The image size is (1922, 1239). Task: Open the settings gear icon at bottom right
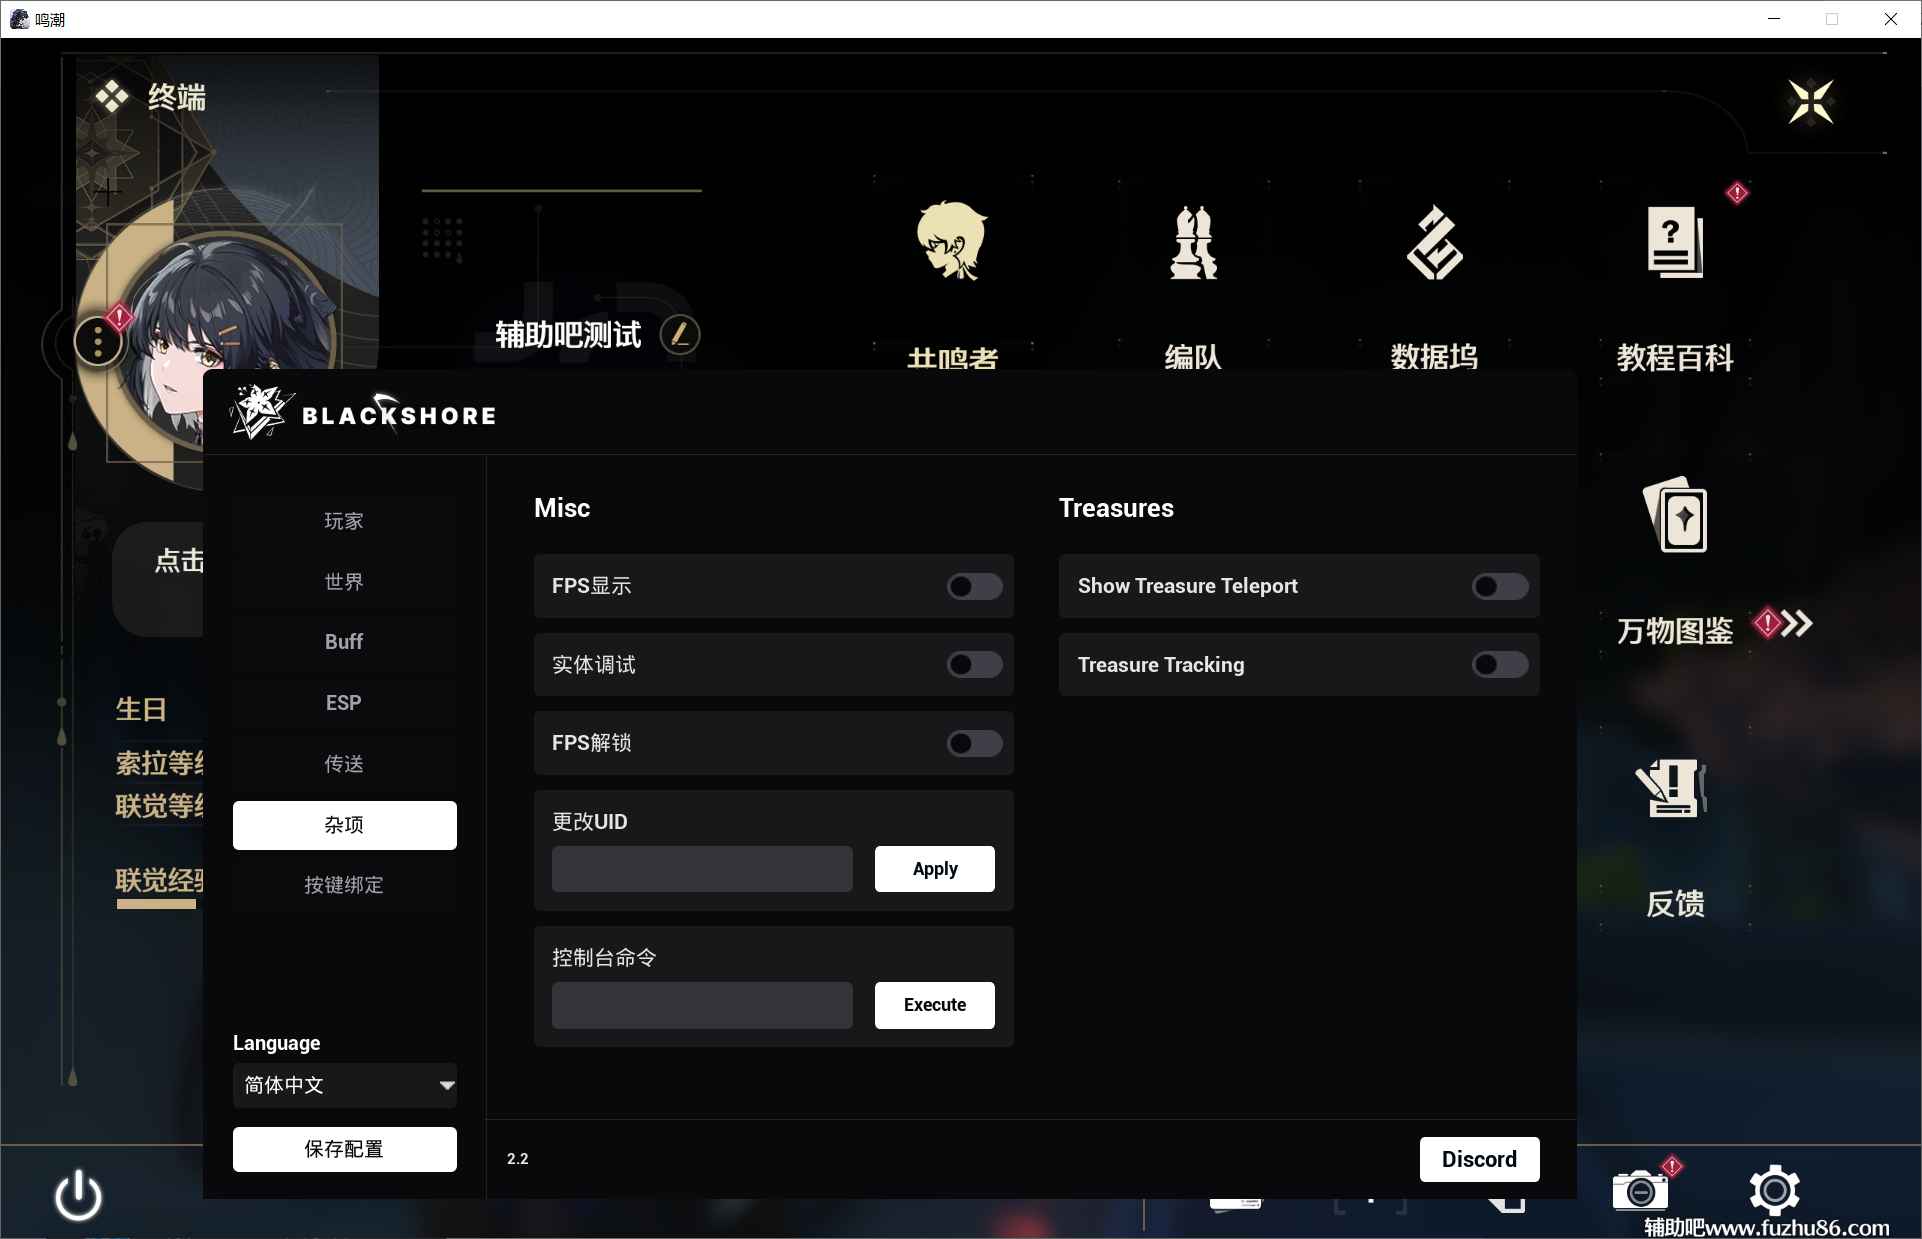click(1773, 1192)
